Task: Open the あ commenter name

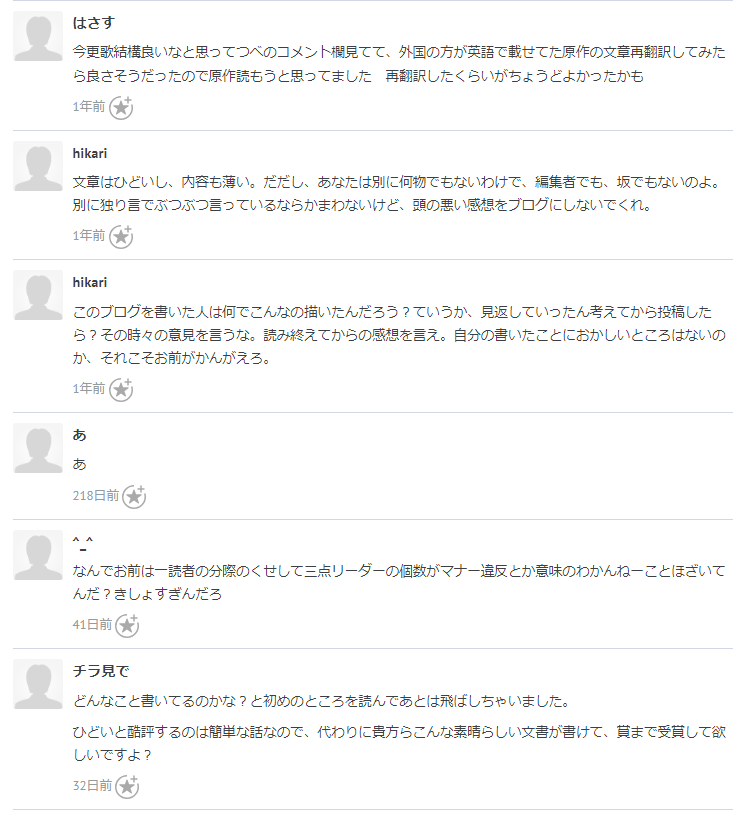Action: tap(80, 435)
